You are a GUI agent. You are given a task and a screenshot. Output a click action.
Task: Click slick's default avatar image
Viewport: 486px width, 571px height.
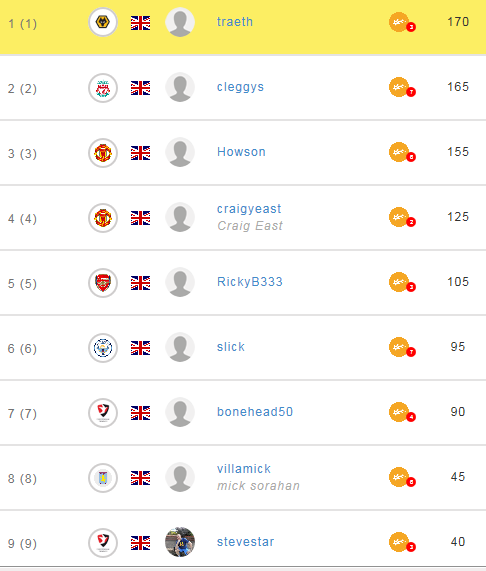pos(180,347)
